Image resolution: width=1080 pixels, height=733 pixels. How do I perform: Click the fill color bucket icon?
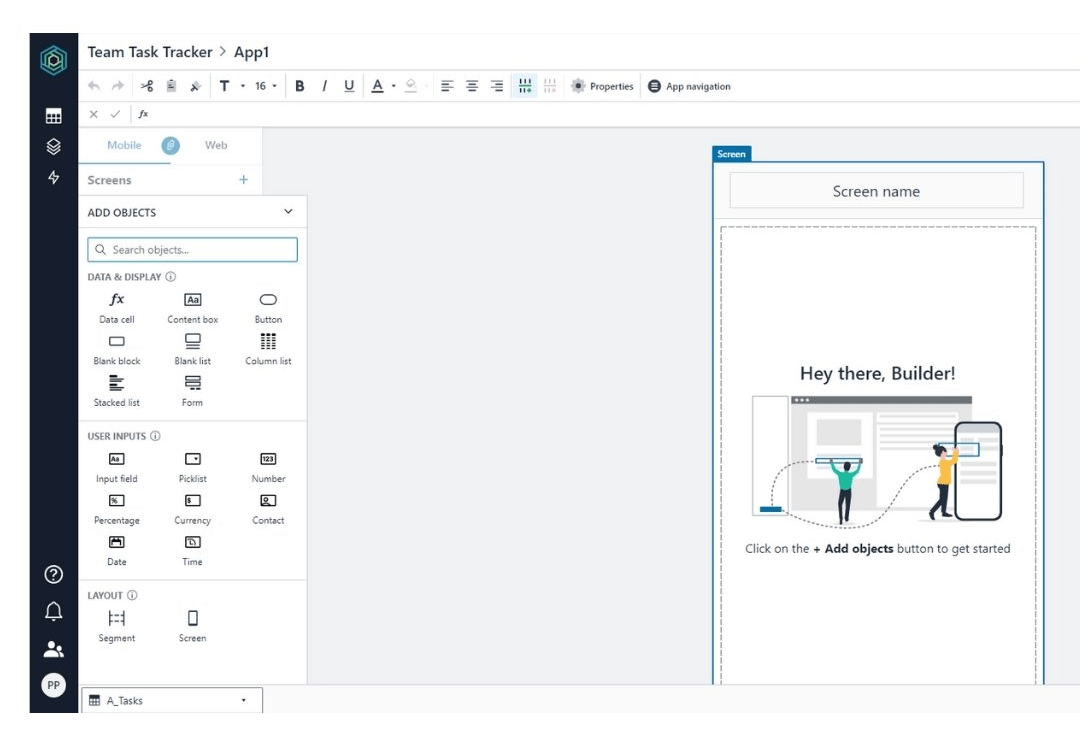(411, 86)
